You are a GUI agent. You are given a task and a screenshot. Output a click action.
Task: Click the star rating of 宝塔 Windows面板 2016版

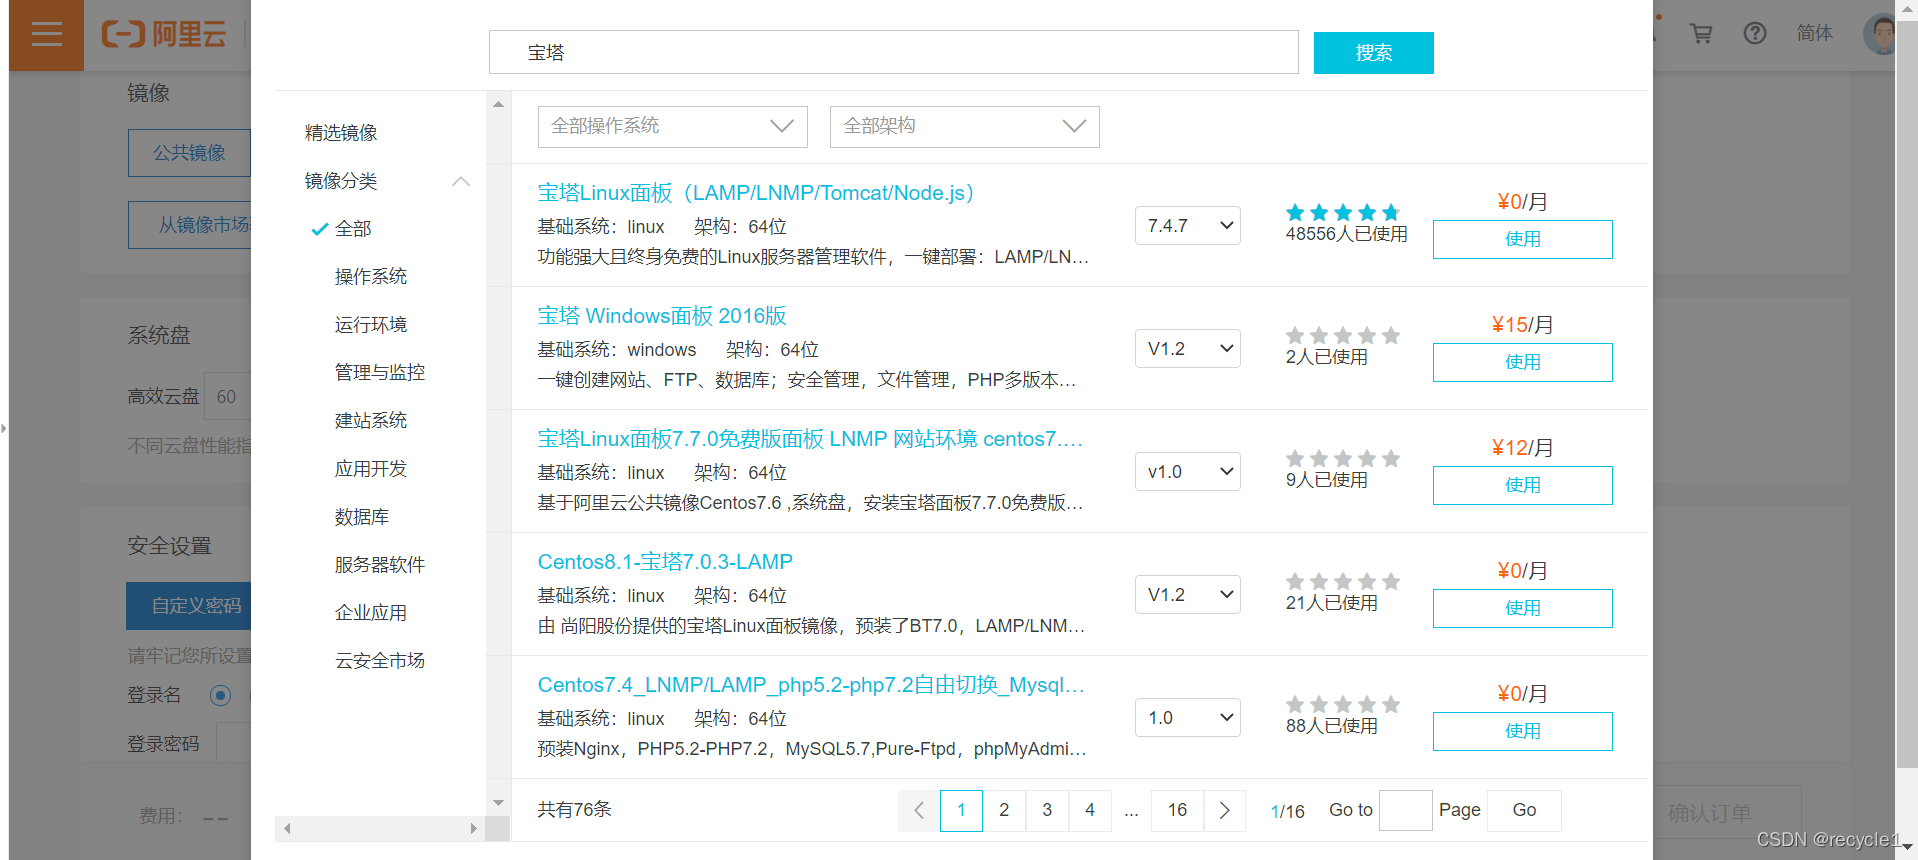(1343, 335)
